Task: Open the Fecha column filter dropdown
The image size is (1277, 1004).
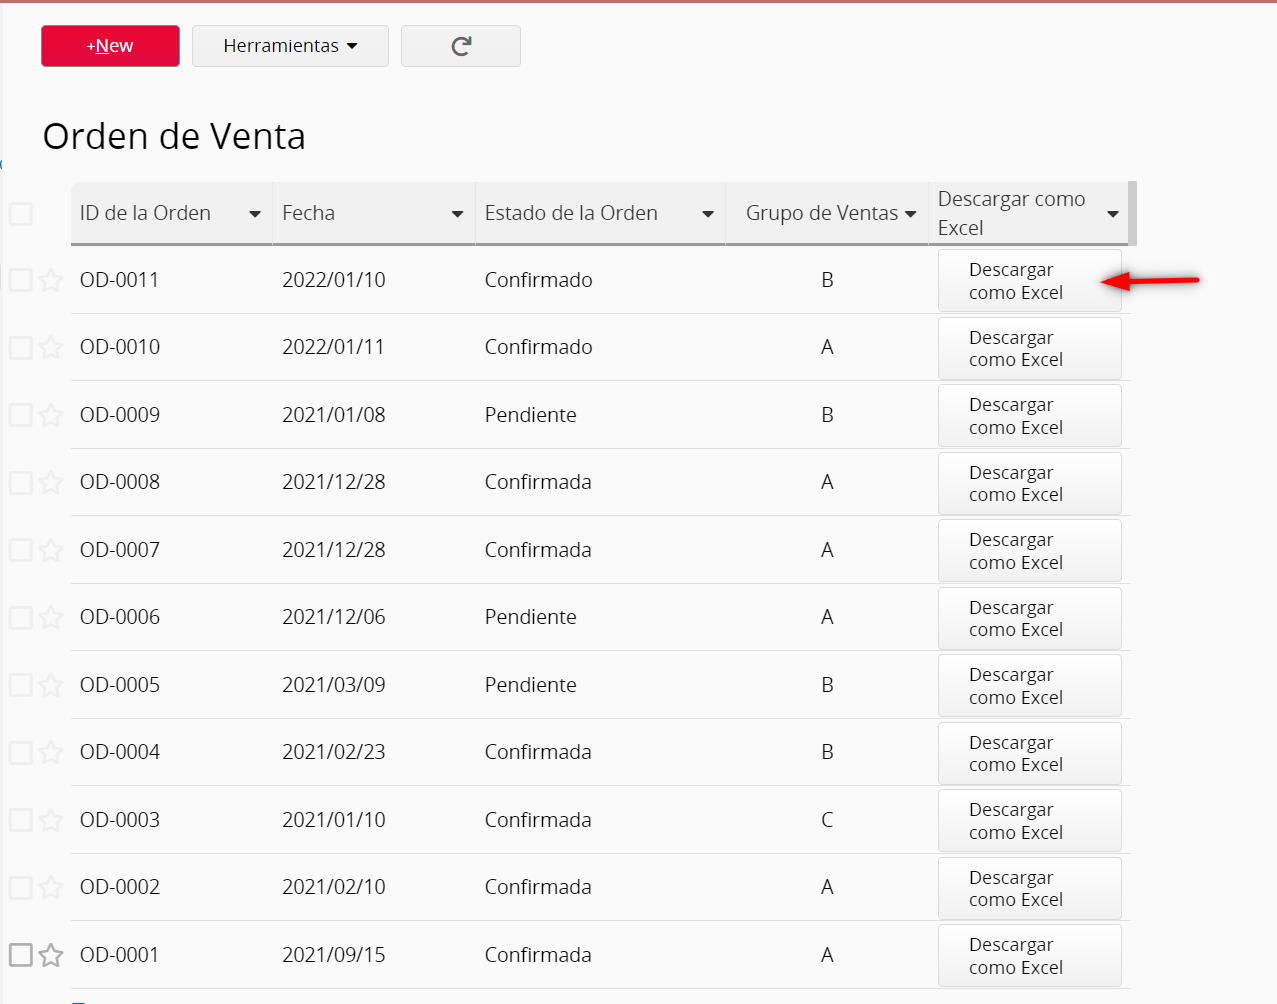Action: 458,213
